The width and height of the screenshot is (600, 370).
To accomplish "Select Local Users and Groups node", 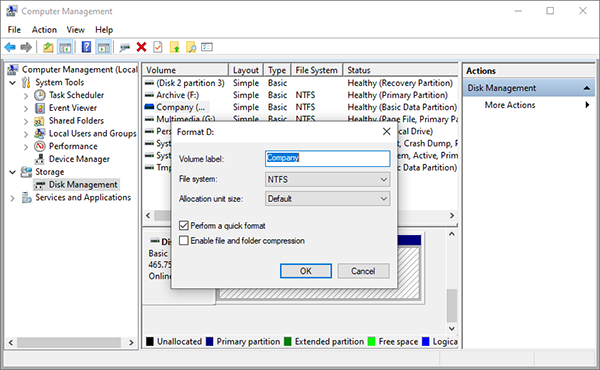I will [93, 134].
